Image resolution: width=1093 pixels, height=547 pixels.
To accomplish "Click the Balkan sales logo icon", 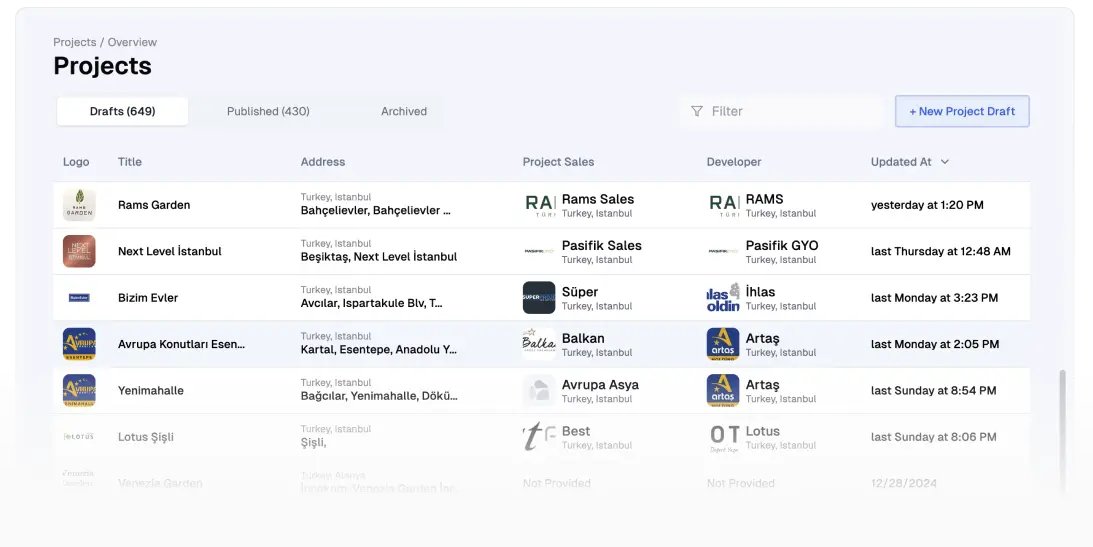I will tap(539, 344).
